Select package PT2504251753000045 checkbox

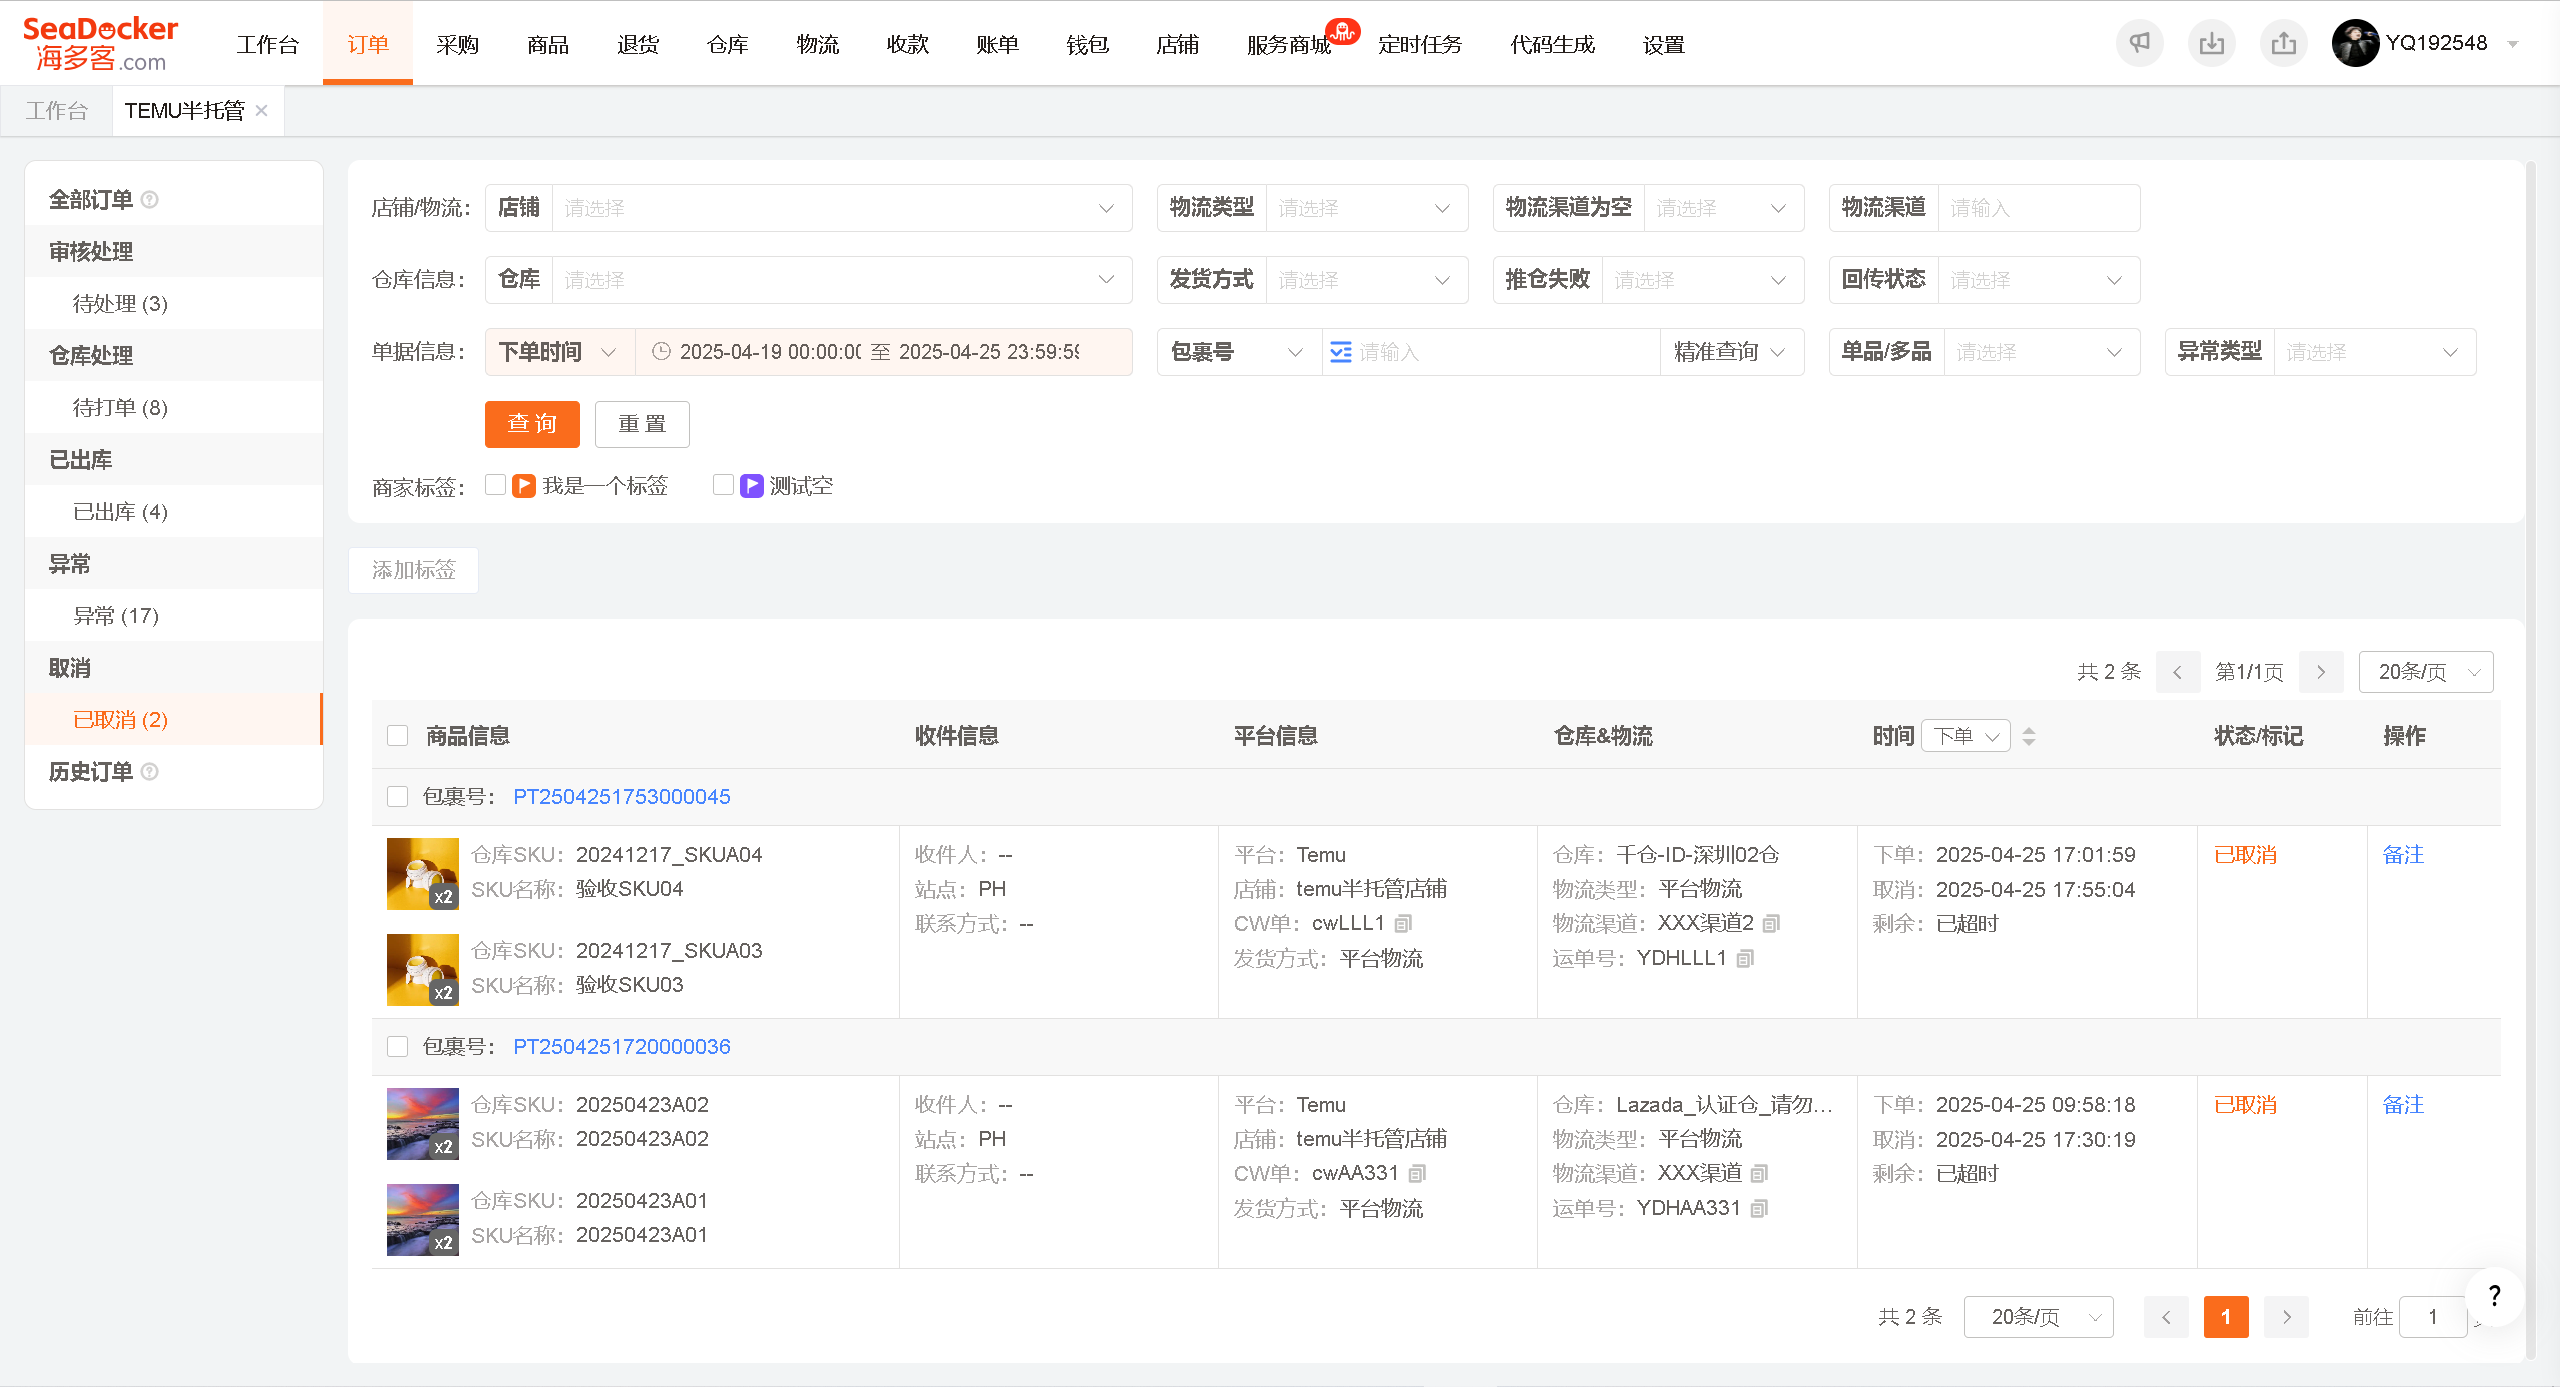398,797
